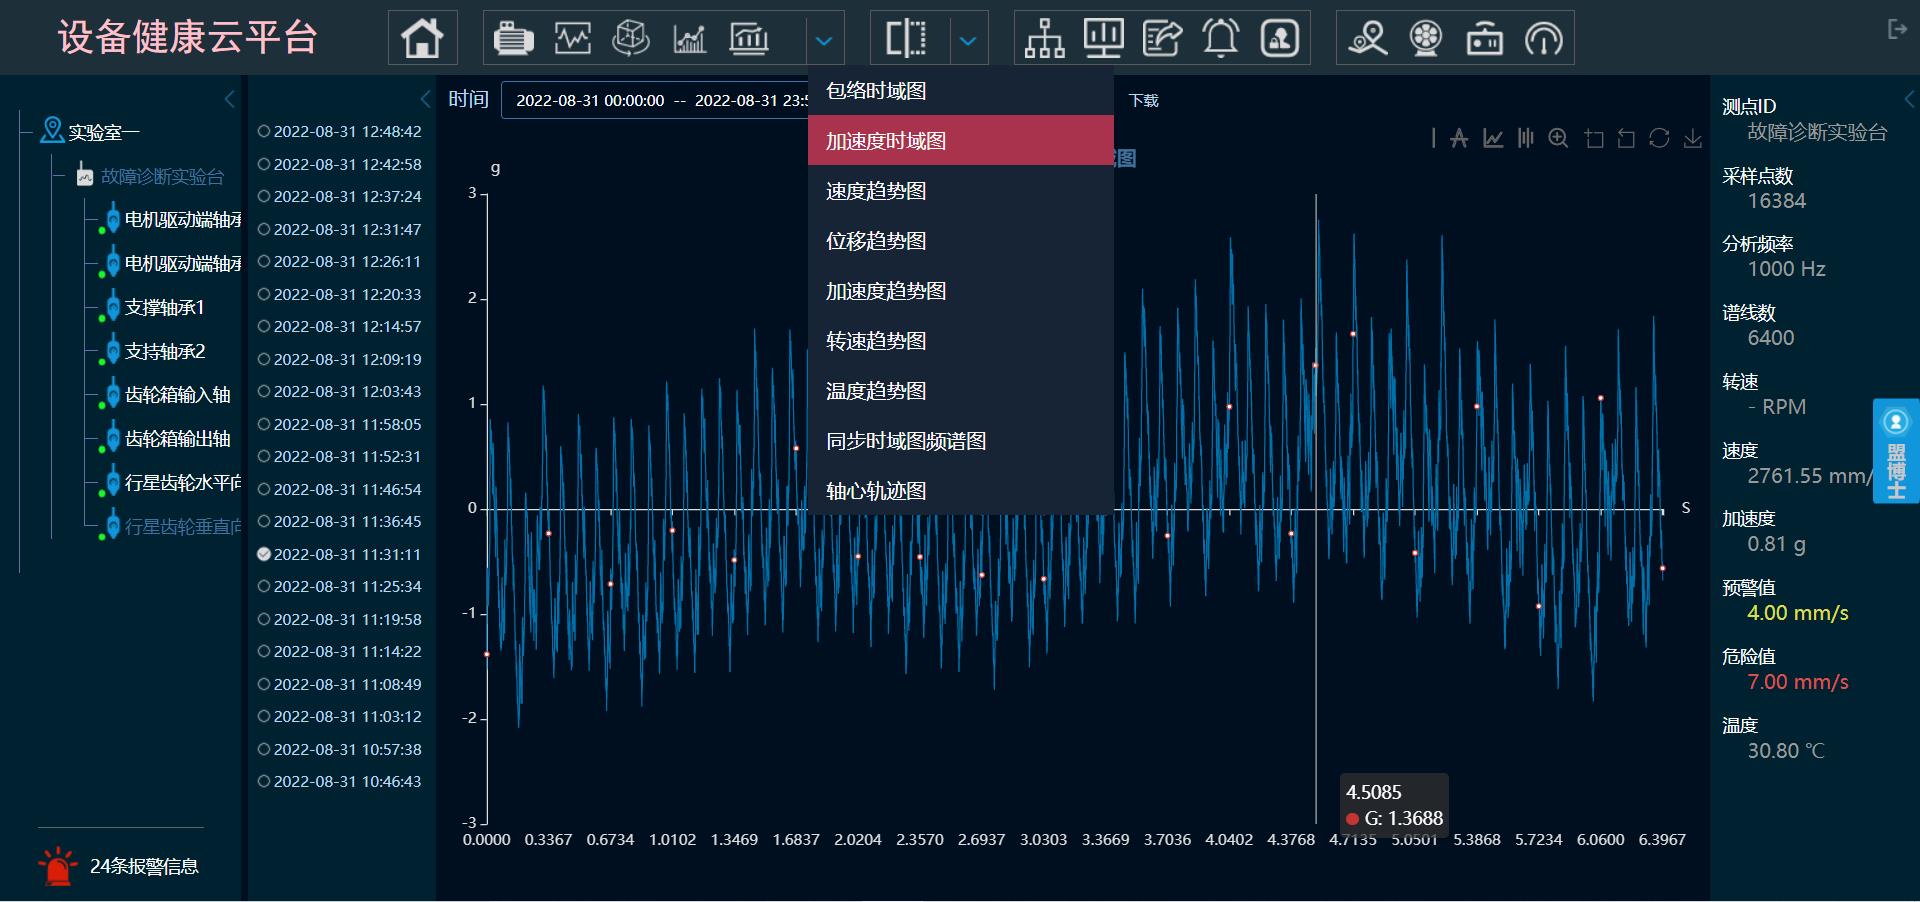Click the alarm bell icon in toolbar

[x=1220, y=39]
